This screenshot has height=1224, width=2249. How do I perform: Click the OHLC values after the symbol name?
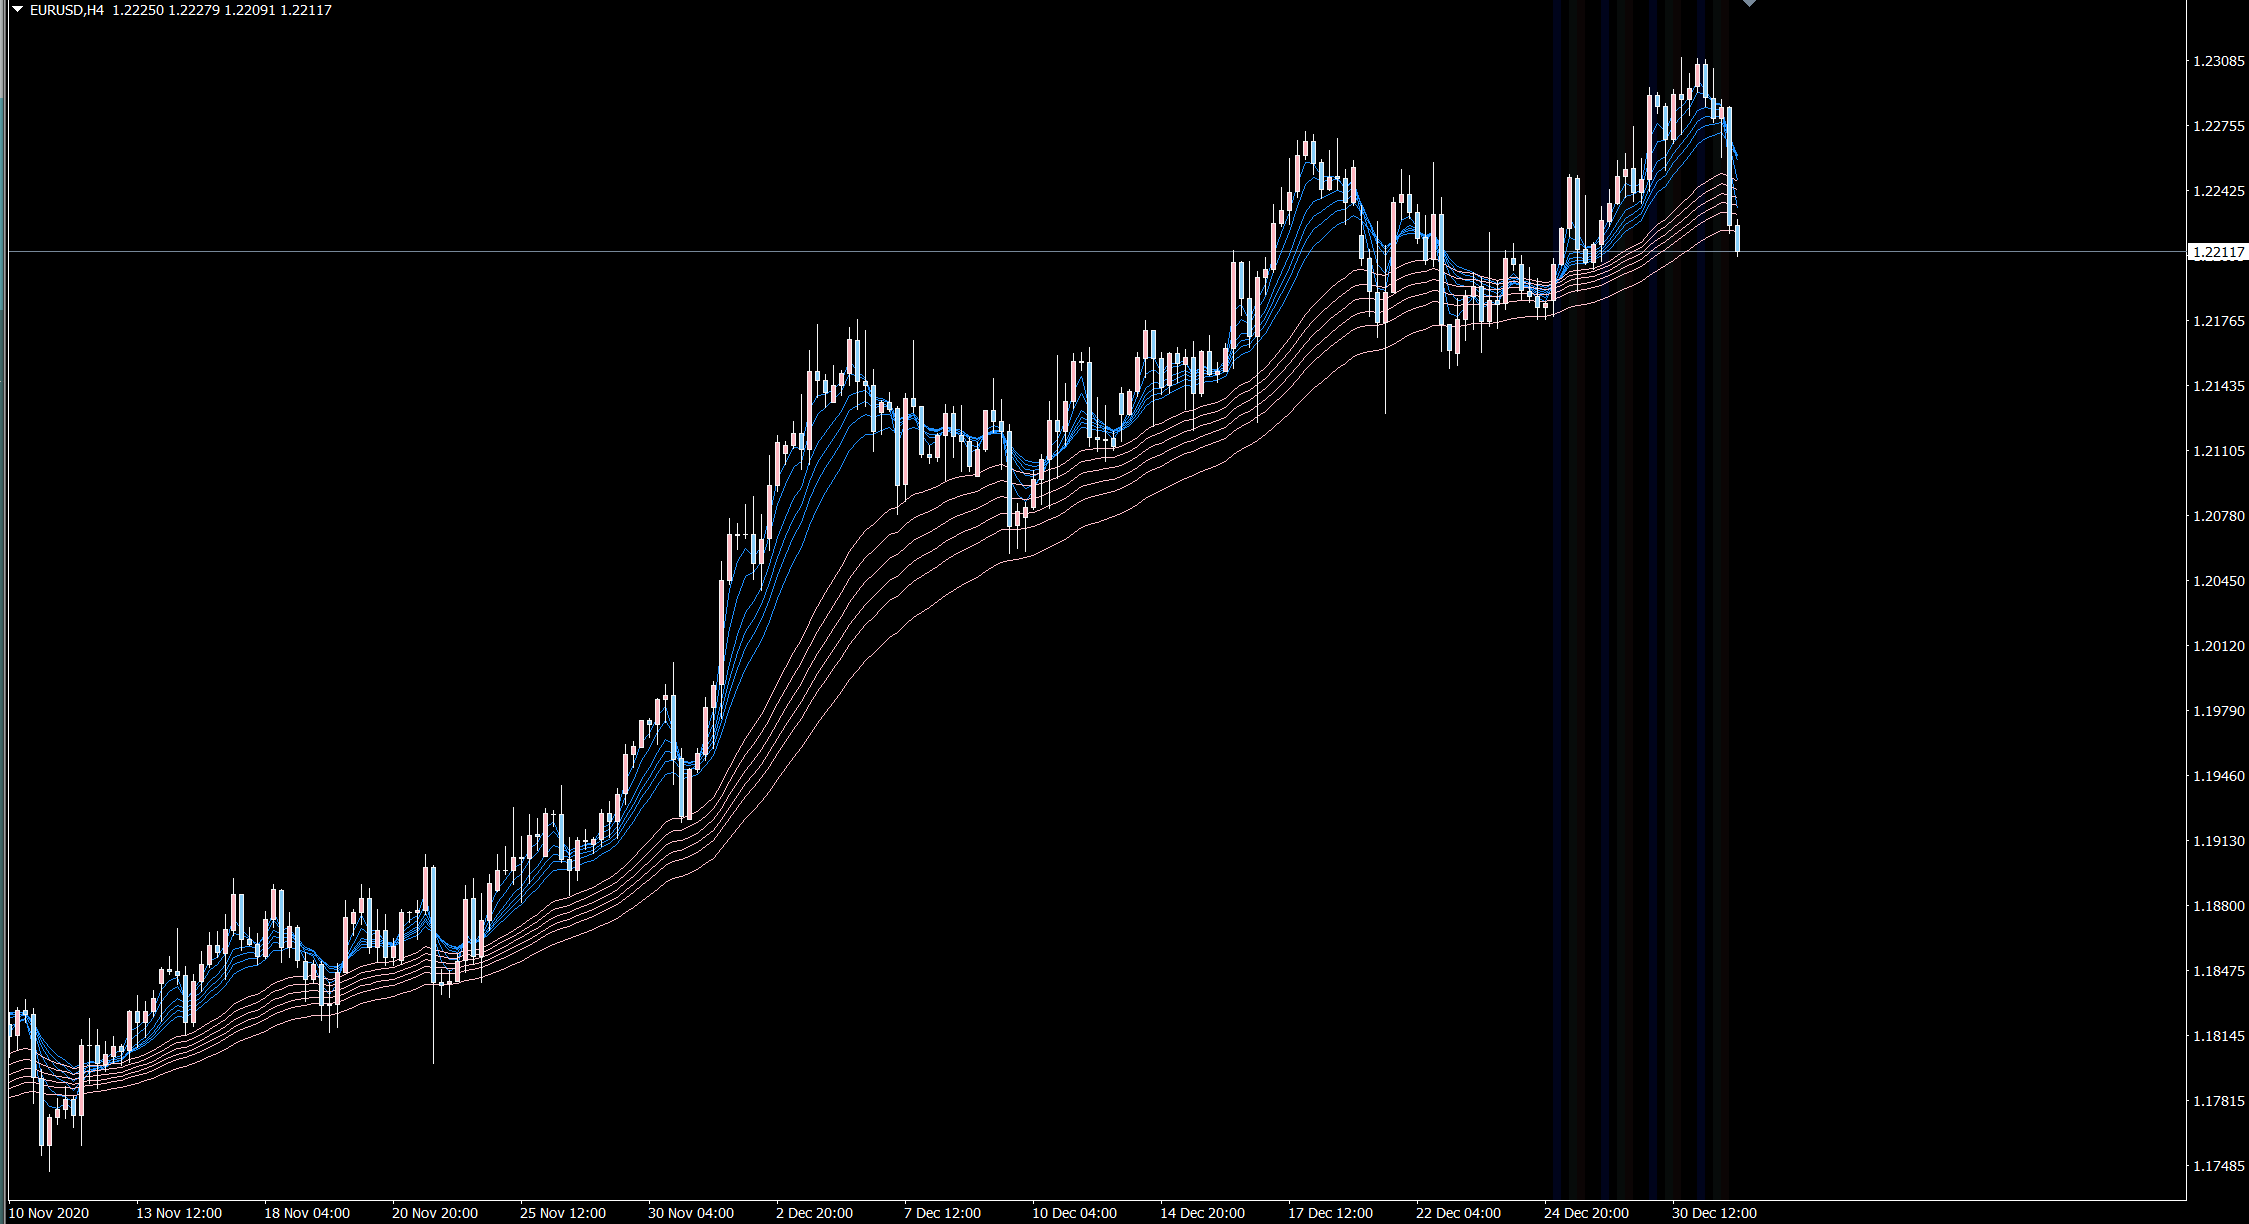click(222, 10)
